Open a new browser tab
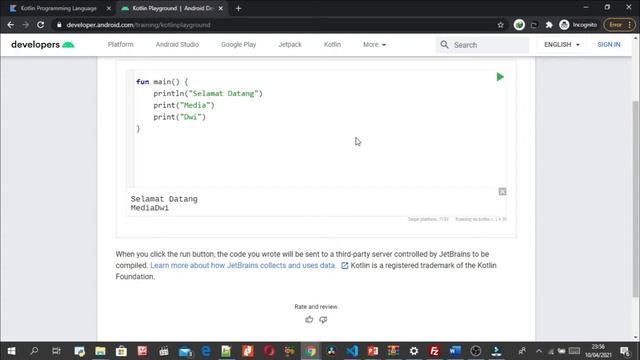 (x=239, y=8)
